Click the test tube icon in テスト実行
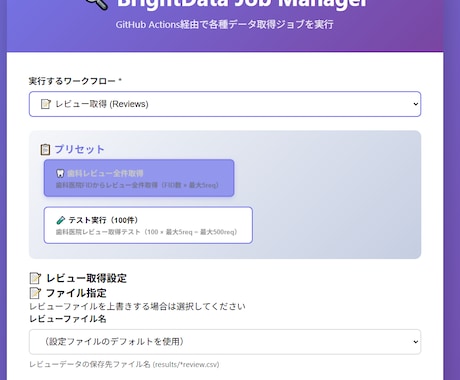This screenshot has height=380, width=460. coord(61,220)
